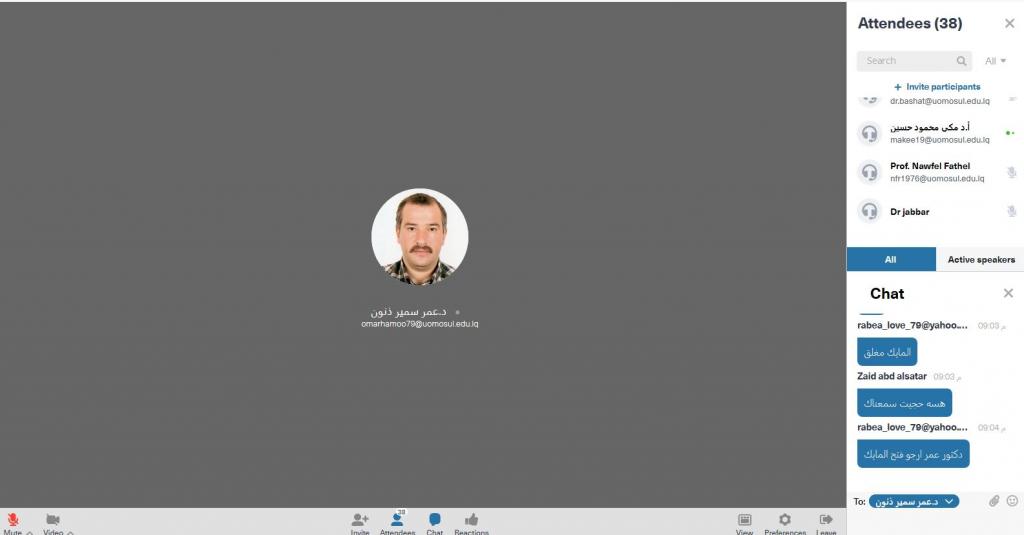Toggle the Attendees panel icon
The image size is (1024, 535).
[397, 520]
